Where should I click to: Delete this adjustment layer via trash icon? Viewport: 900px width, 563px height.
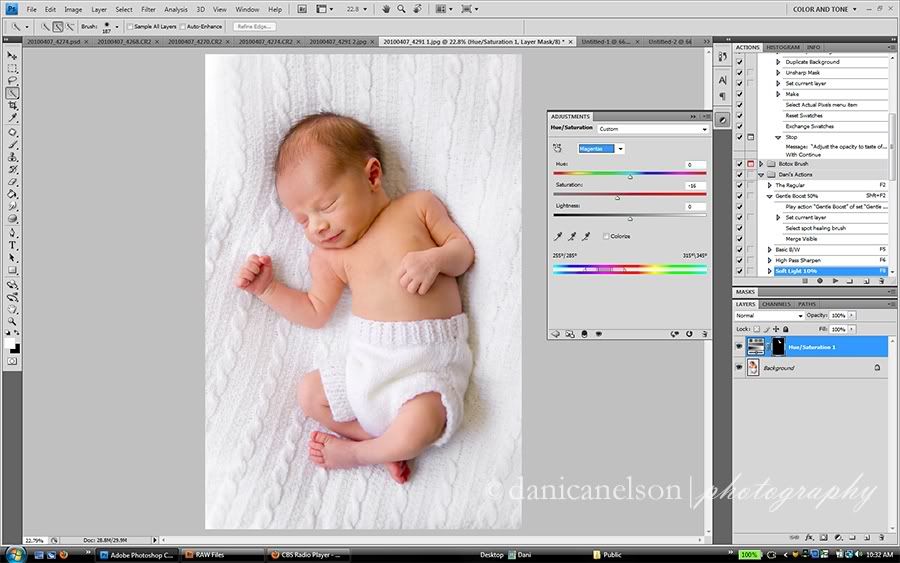(x=704, y=334)
